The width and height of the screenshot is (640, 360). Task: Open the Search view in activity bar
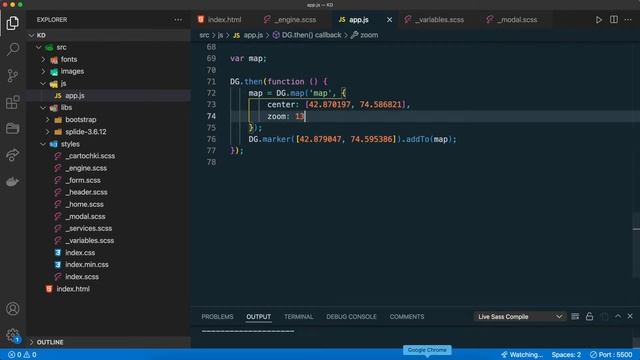tap(13, 49)
